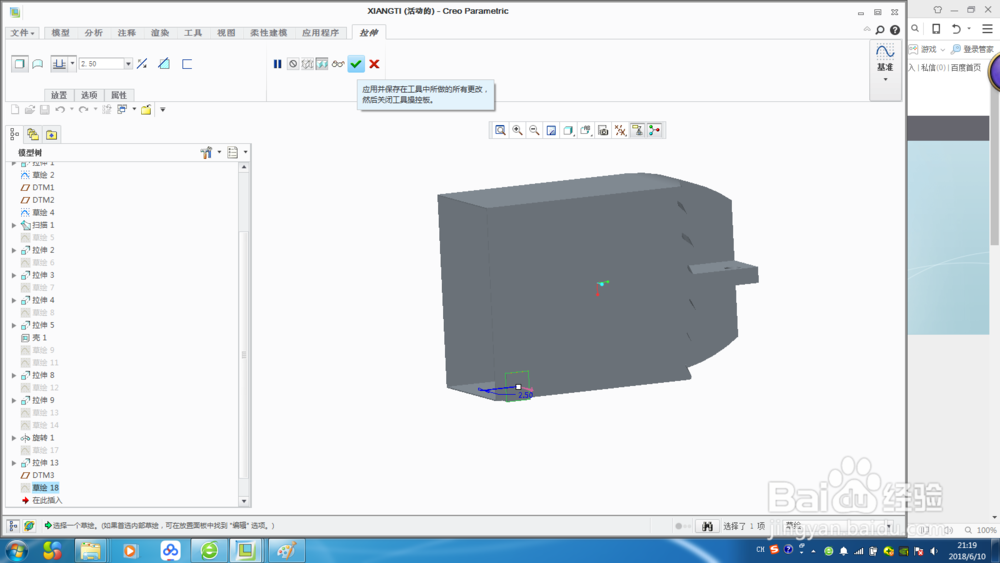Screen dimensions: 1000x563
Task: Switch to the 柔性建模 ribbon tab
Action: [268, 33]
